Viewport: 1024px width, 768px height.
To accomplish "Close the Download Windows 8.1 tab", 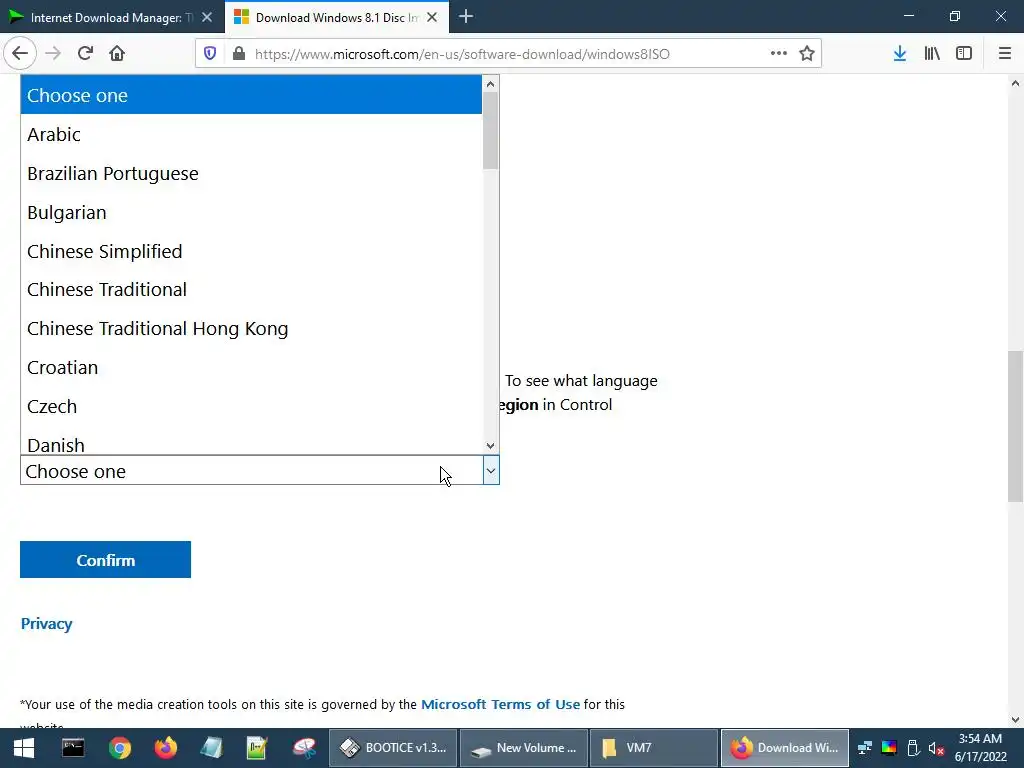I will click(432, 18).
